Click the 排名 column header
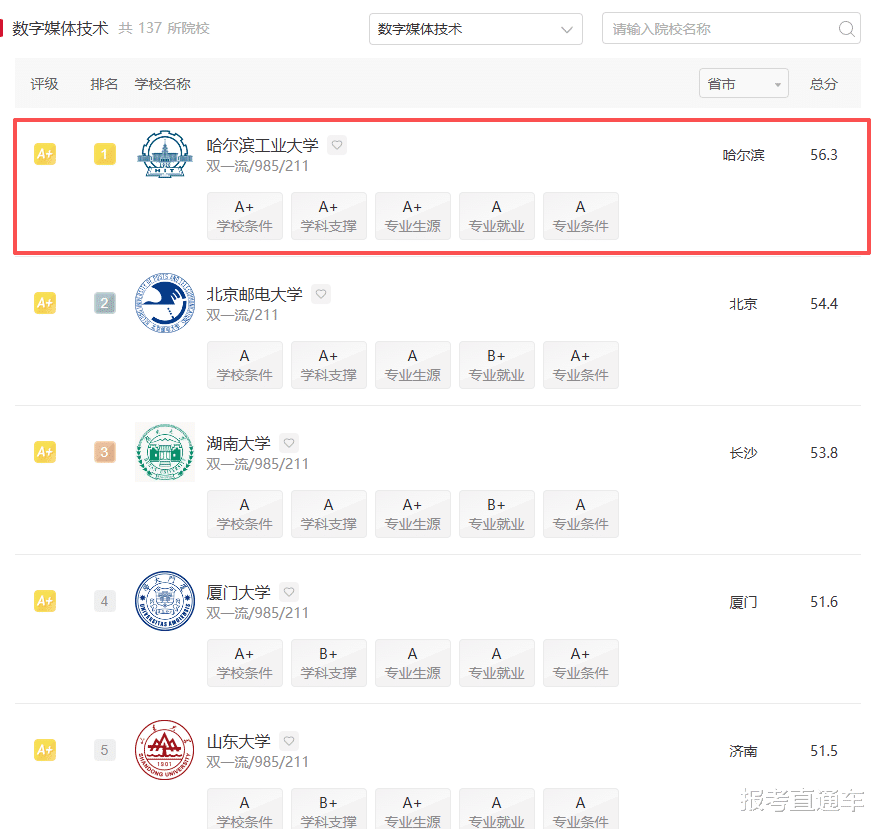 (104, 84)
